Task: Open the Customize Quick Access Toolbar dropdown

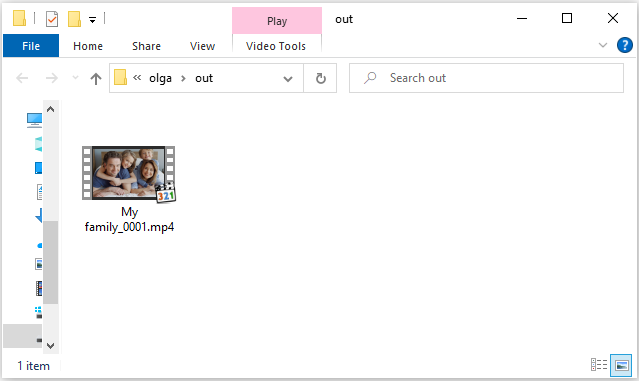Action: click(x=93, y=20)
